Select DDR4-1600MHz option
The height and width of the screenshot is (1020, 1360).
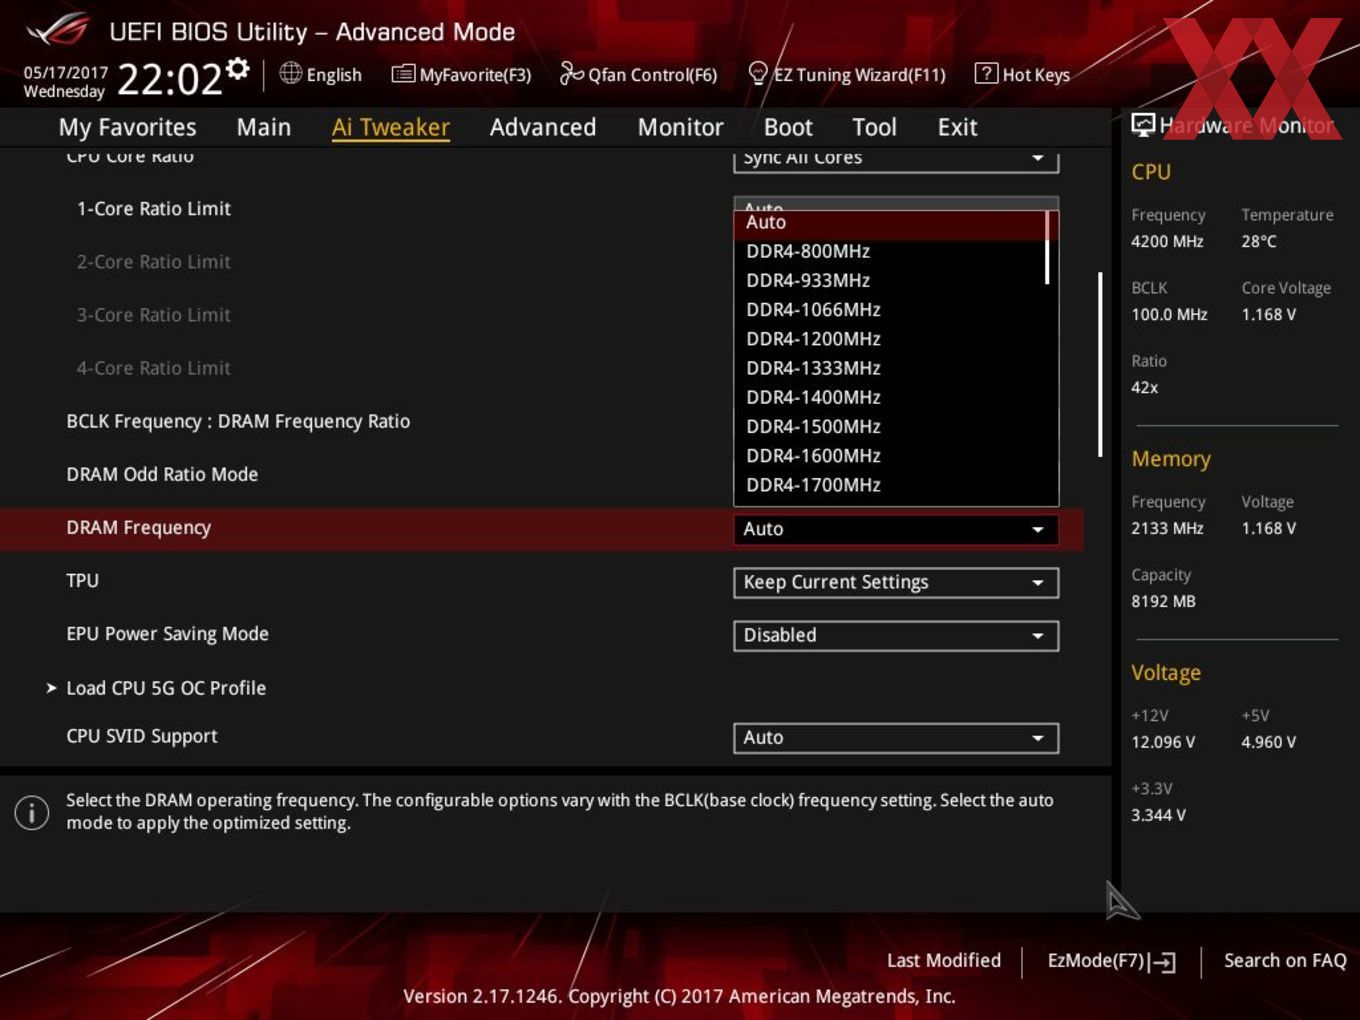click(890, 455)
